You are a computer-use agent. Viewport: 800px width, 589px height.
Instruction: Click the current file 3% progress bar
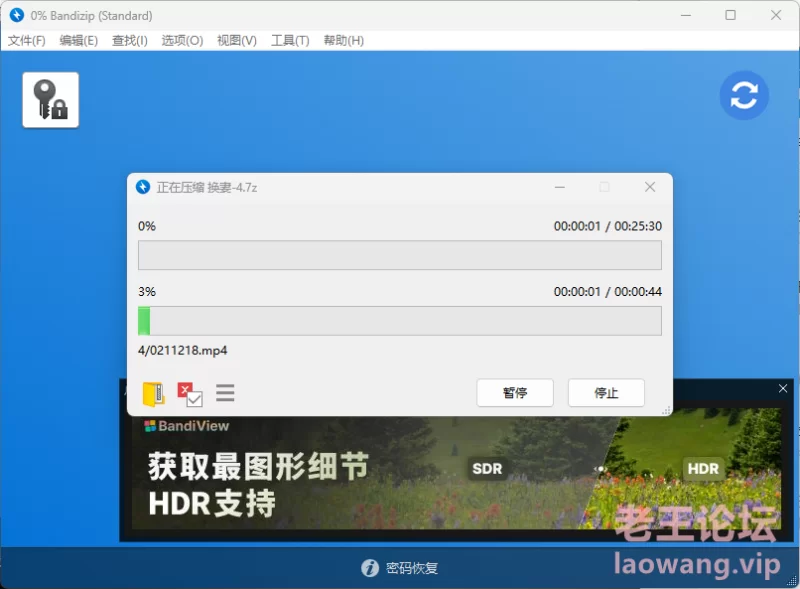399,321
